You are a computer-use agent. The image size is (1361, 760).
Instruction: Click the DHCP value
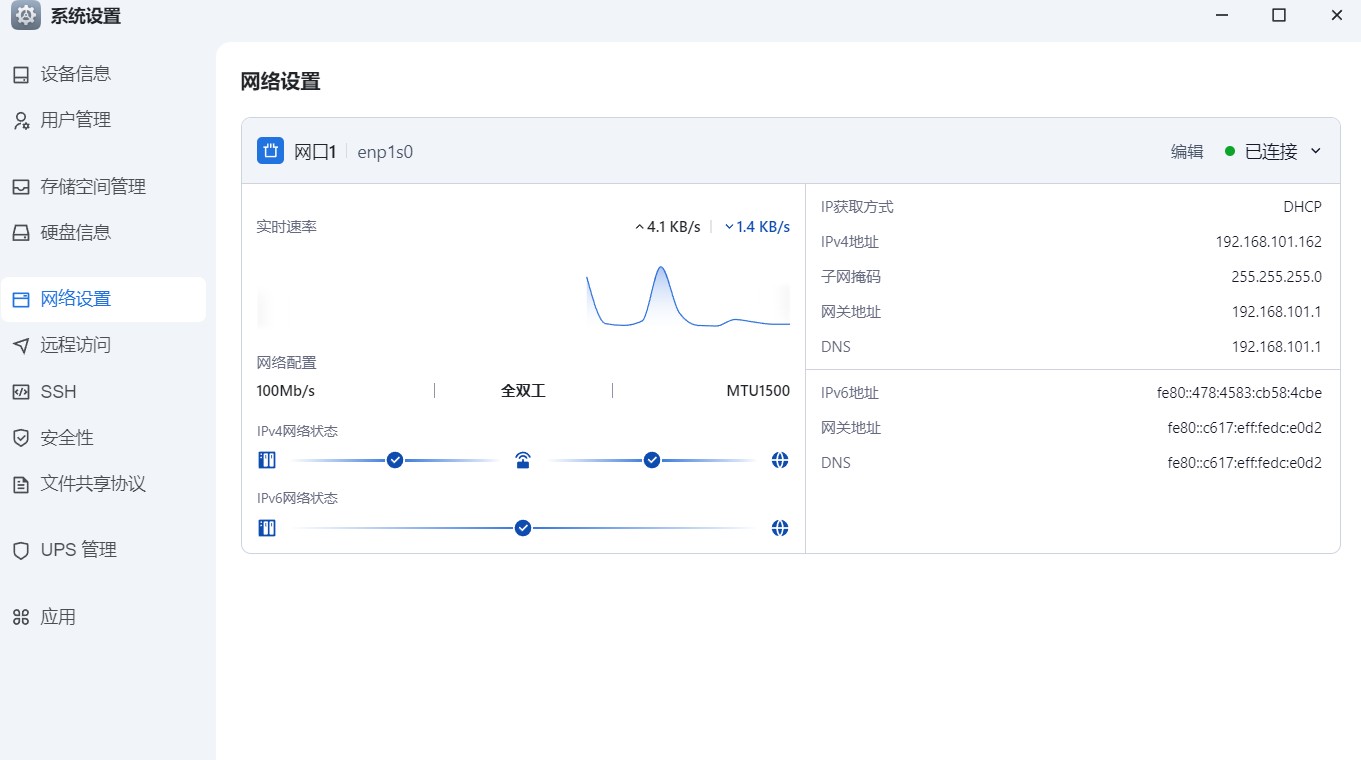pyautogui.click(x=1303, y=207)
